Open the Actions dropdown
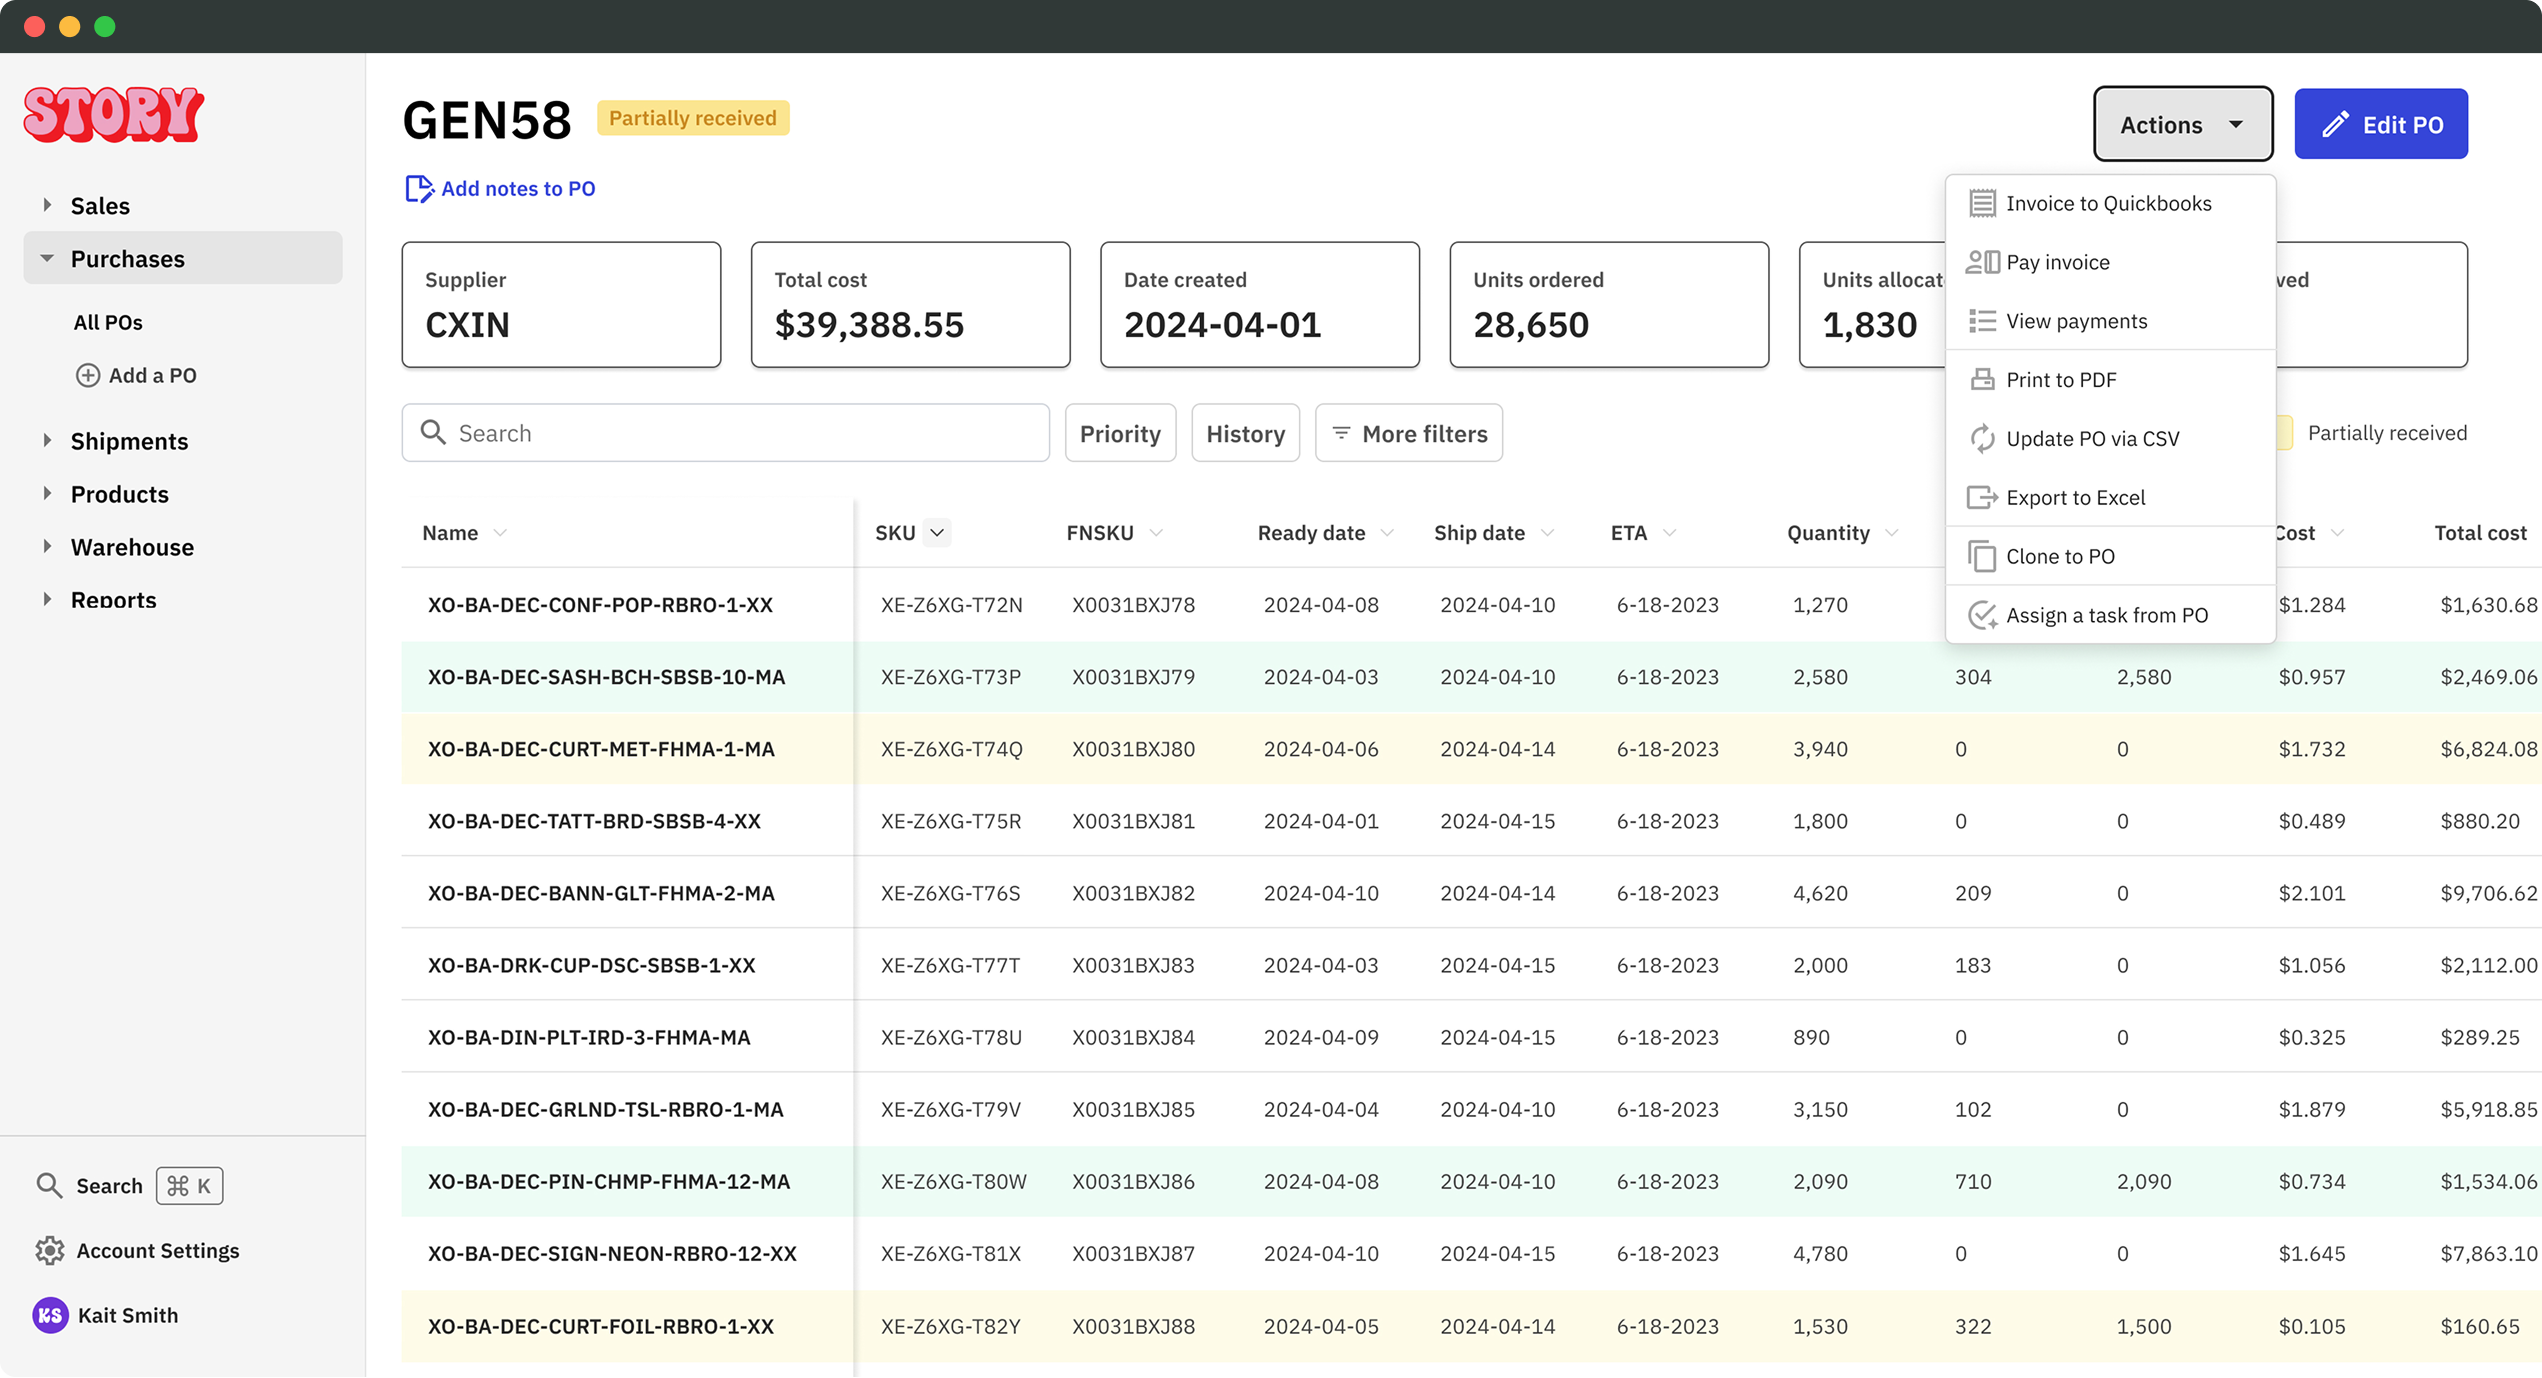The image size is (2542, 1378). pyautogui.click(x=2182, y=124)
